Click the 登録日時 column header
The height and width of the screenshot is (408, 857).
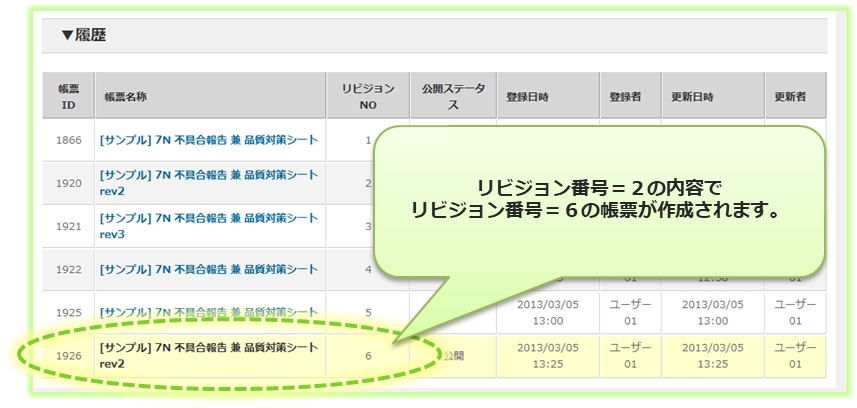tap(527, 97)
